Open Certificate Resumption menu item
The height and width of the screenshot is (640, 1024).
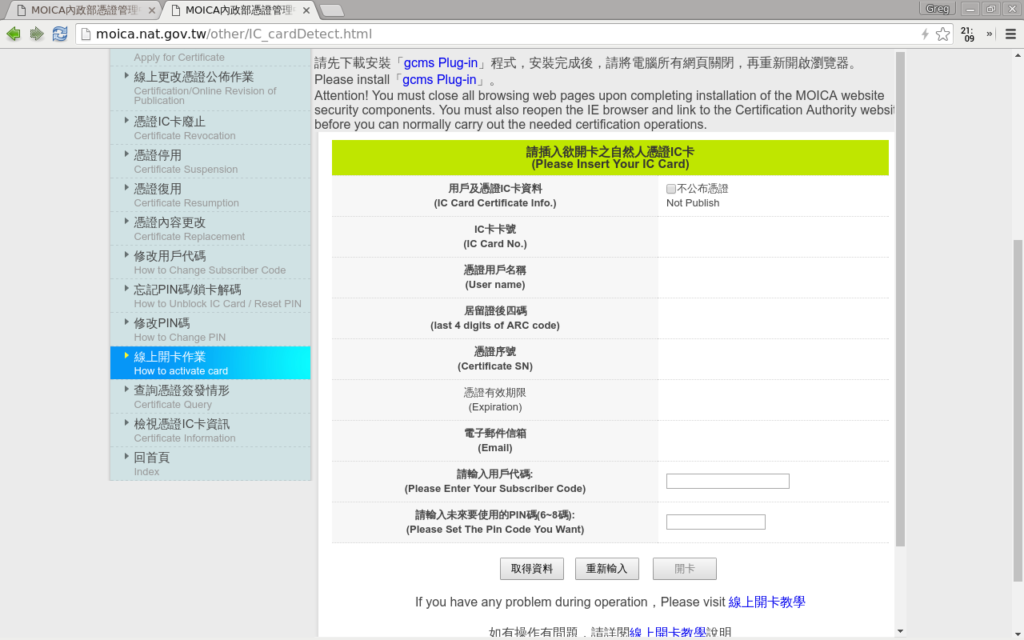(186, 203)
